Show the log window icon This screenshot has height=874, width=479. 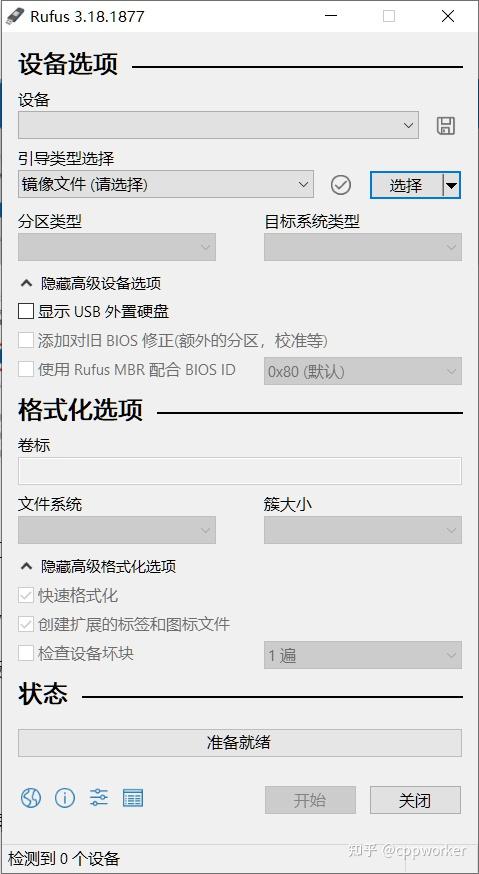(x=133, y=798)
